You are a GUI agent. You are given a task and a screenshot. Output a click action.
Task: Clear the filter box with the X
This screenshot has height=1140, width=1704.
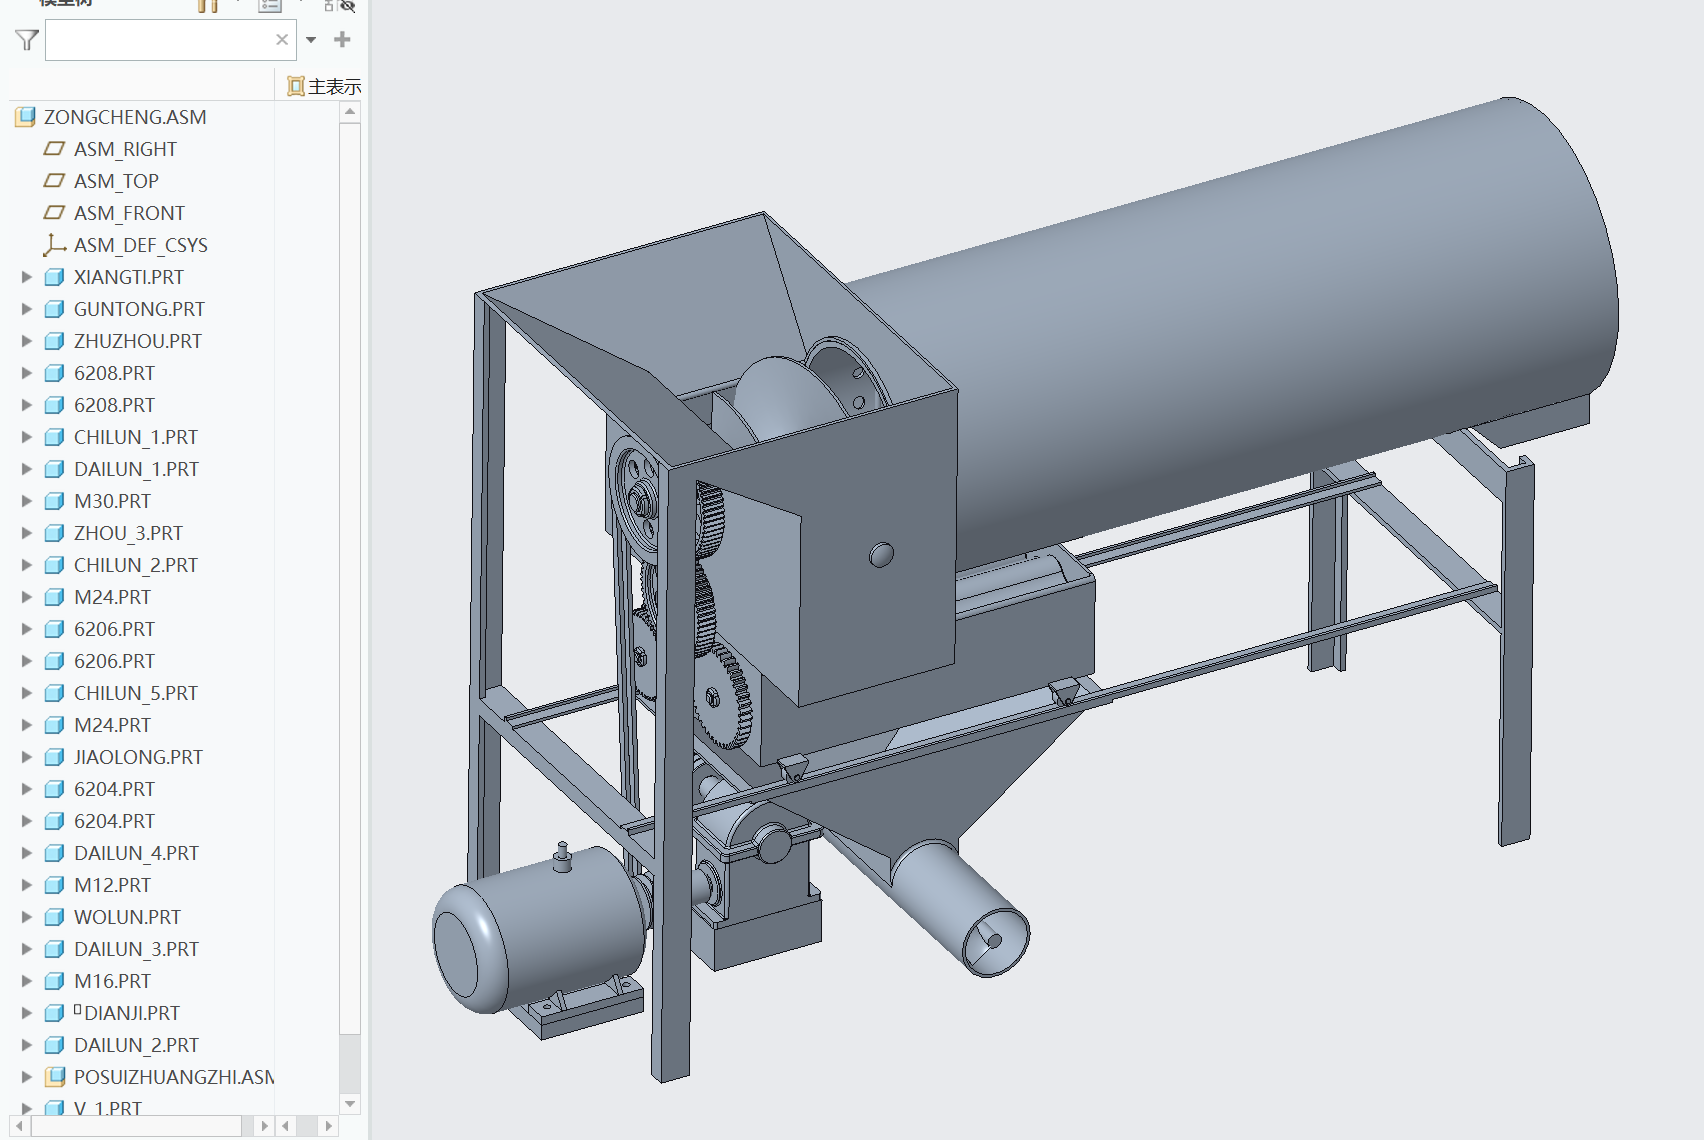pos(282,40)
